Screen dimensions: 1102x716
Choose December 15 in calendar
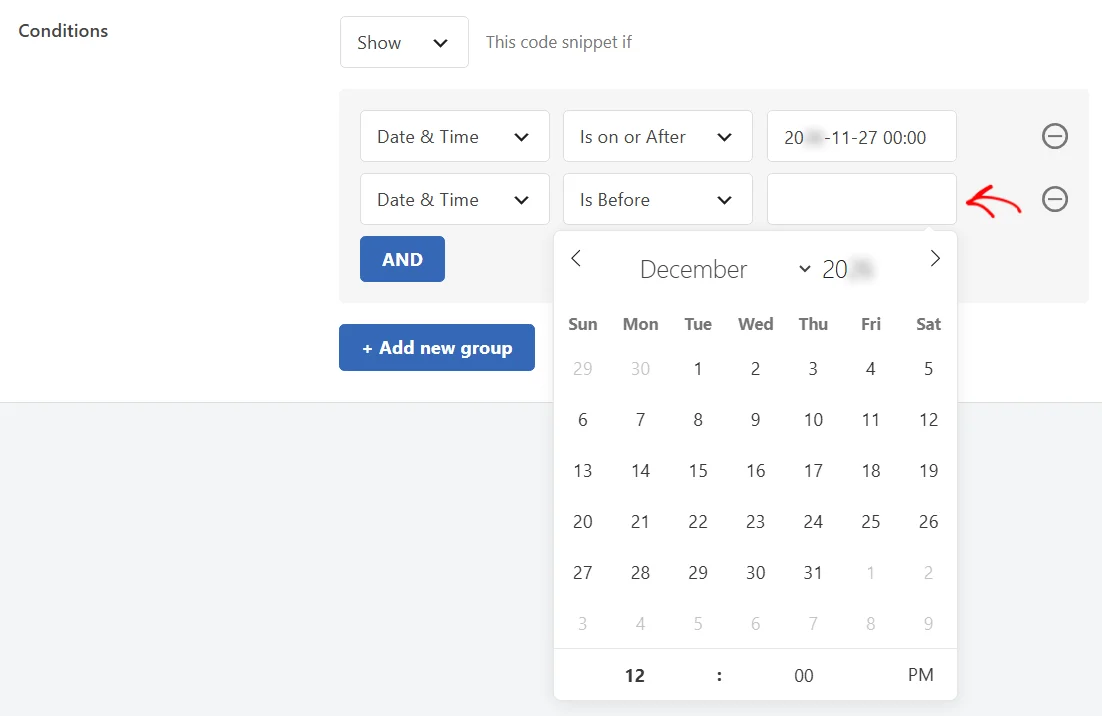[698, 471]
